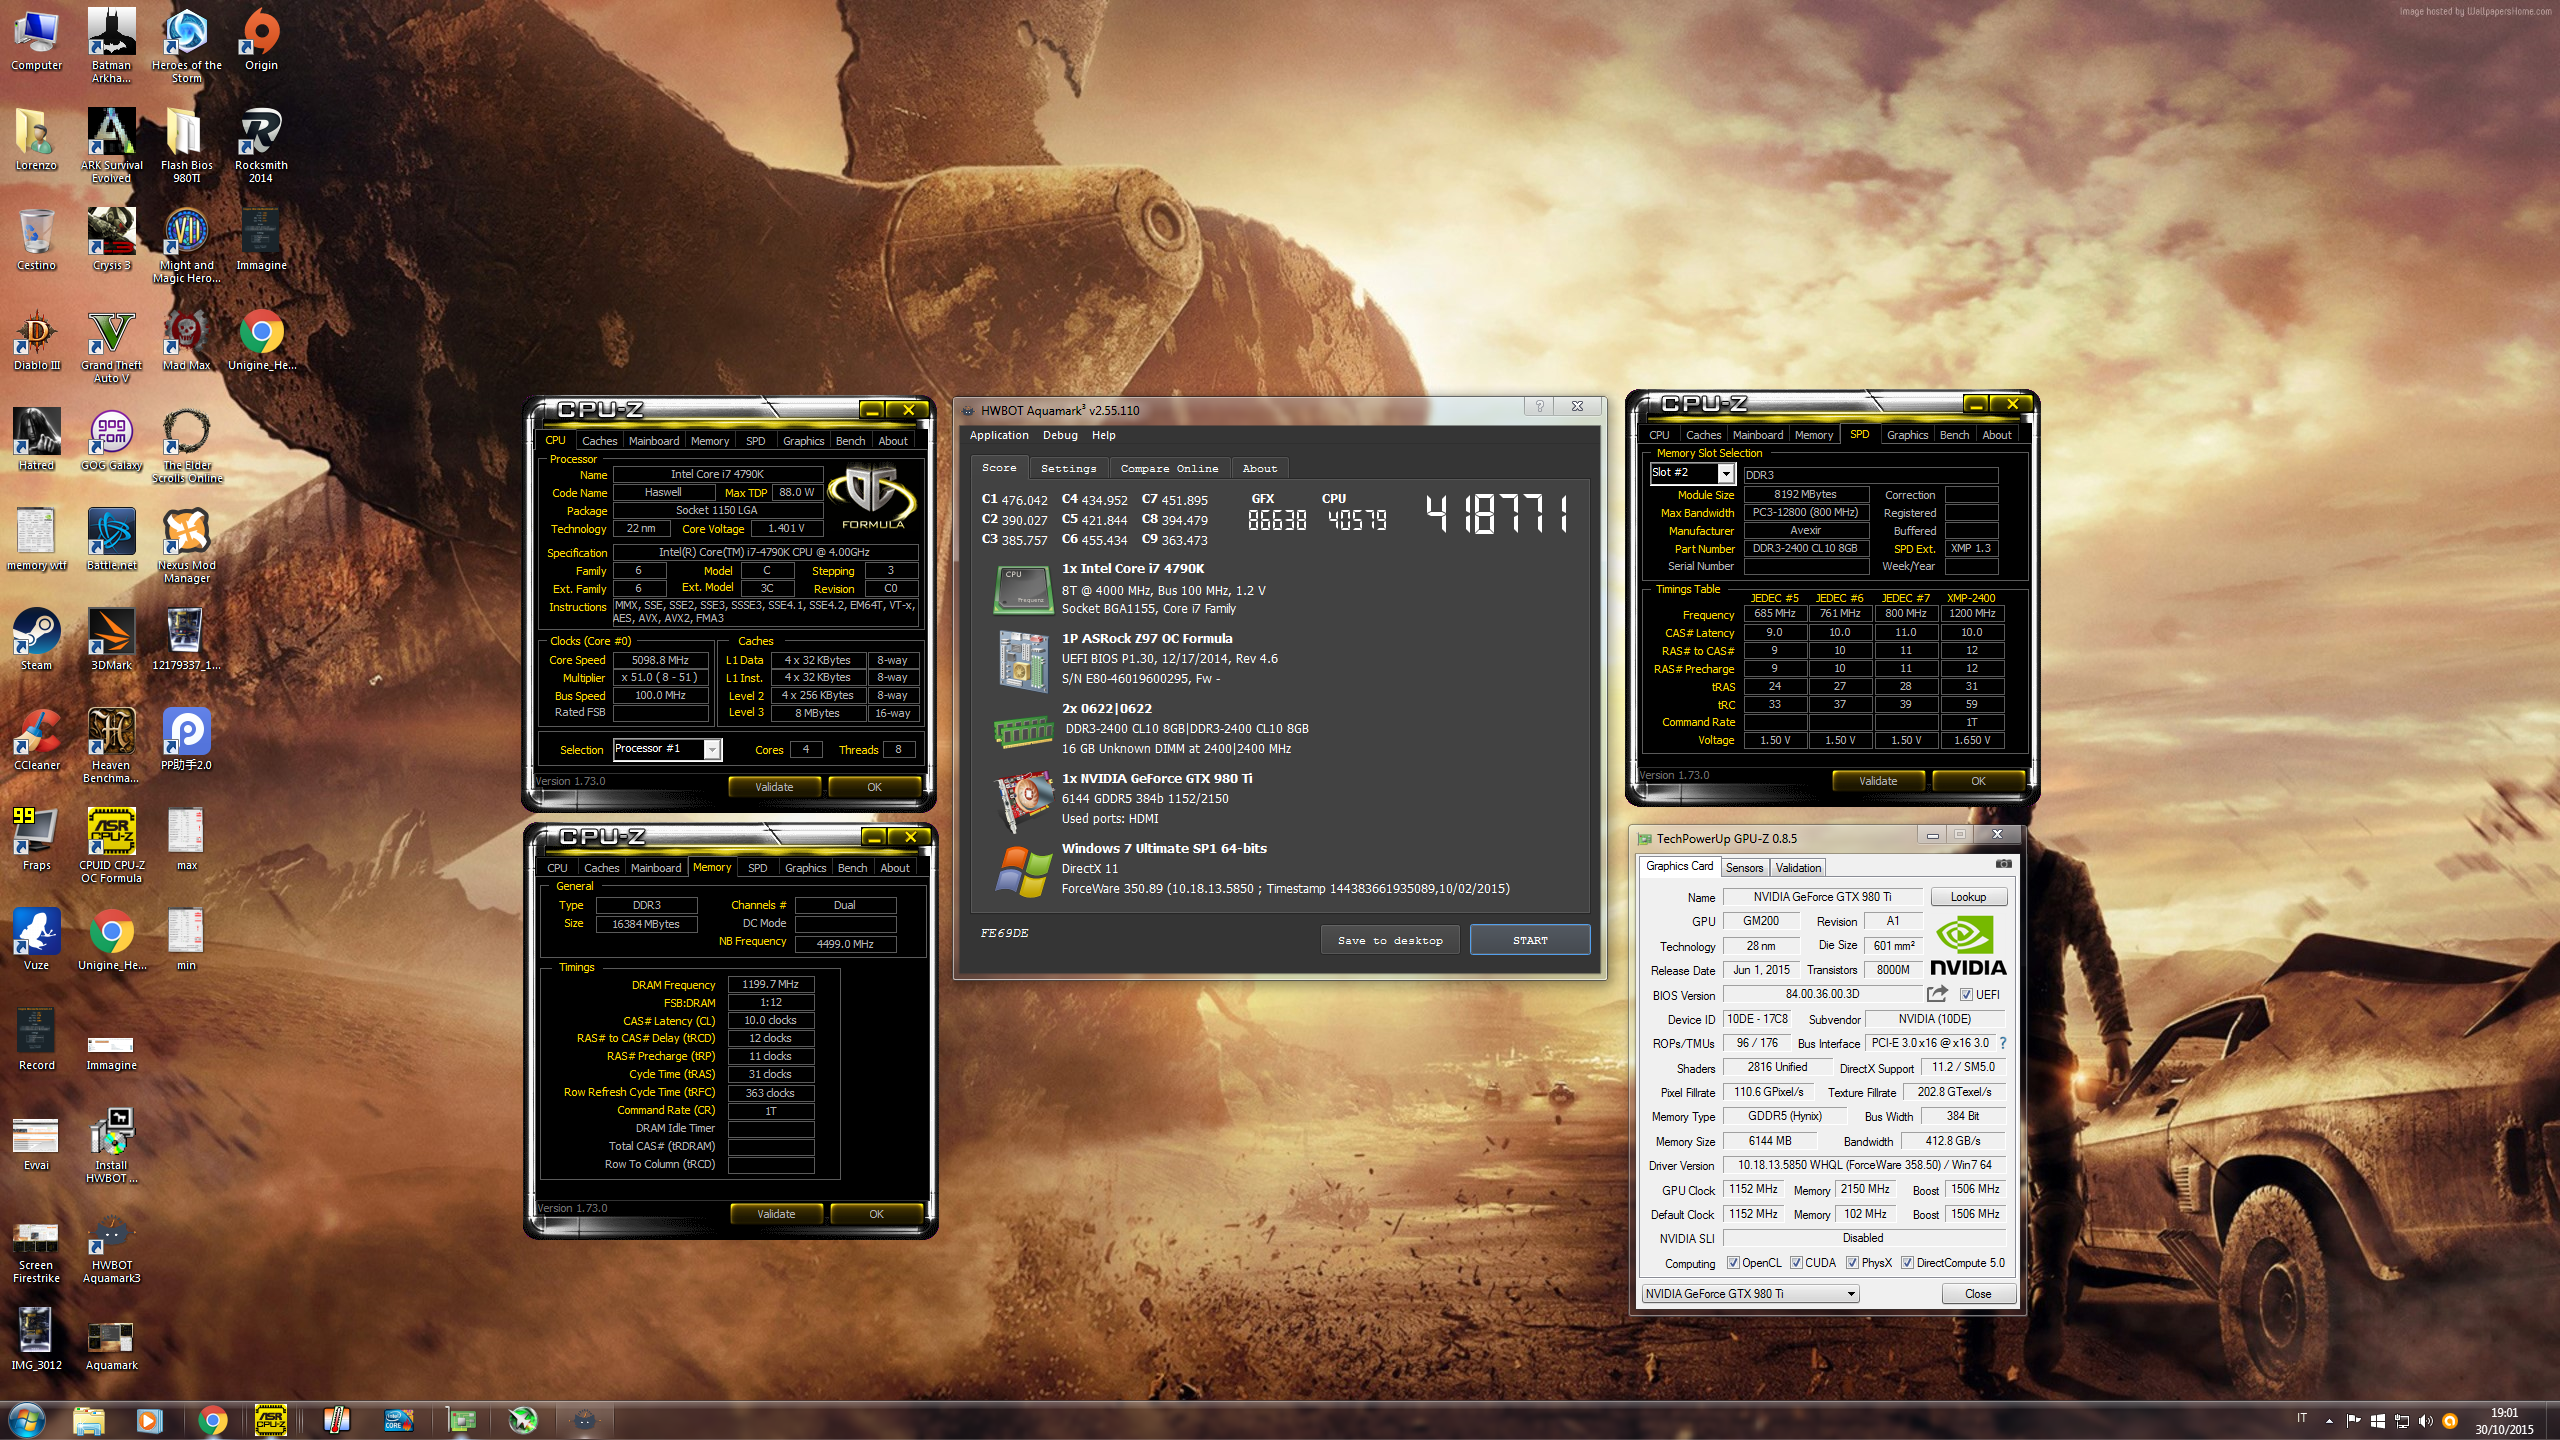Screen dimensions: 2560x1440
Task: Open the Diablo III desktop shortcut
Action: coord(36,340)
